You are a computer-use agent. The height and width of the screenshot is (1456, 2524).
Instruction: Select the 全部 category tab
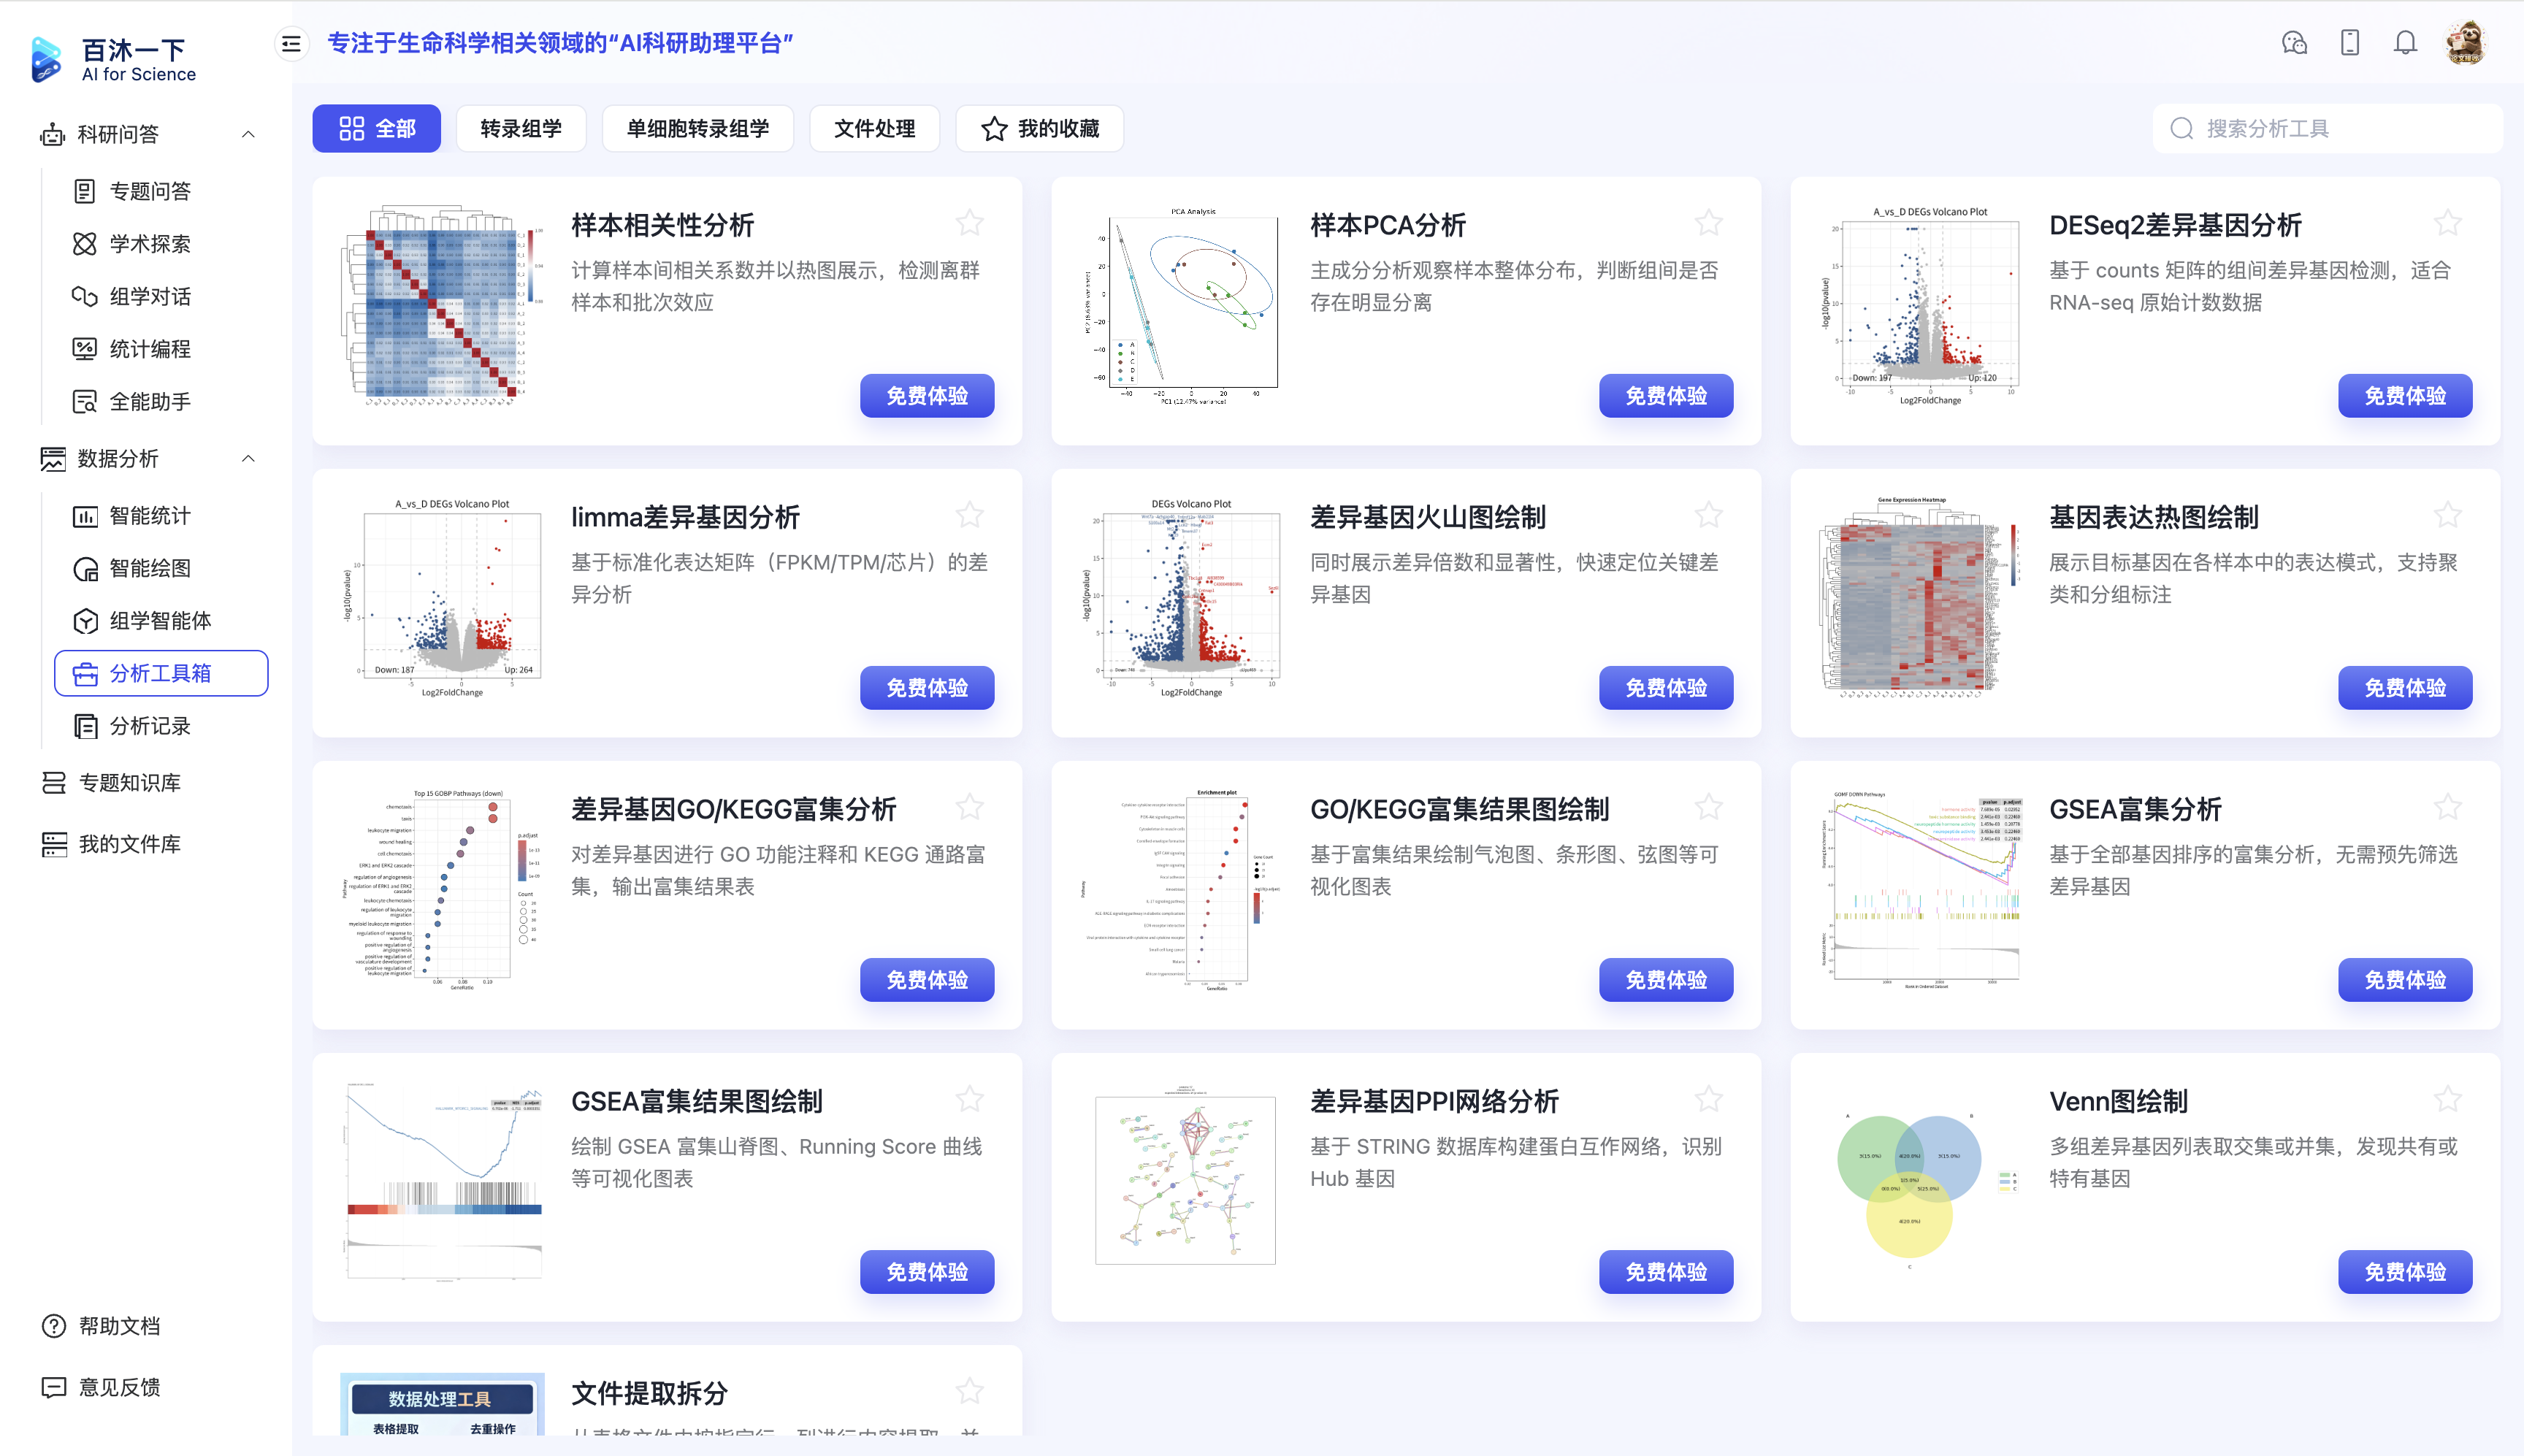[377, 129]
